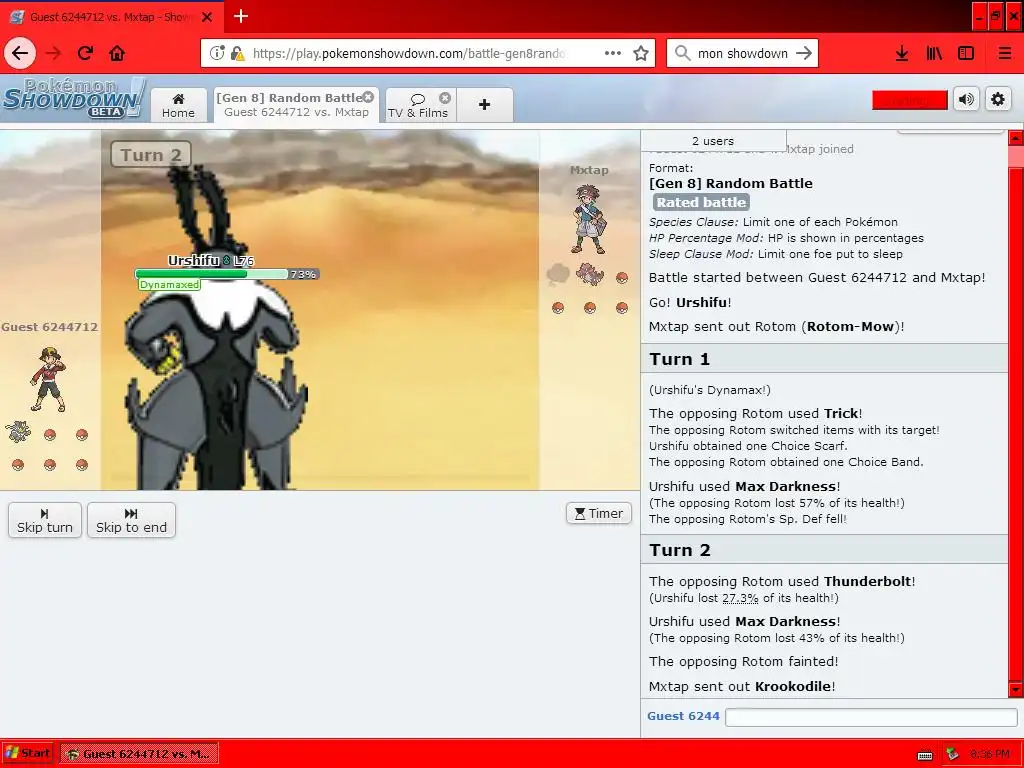Click the Pokémon Showdown BETA logo
The height and width of the screenshot is (768, 1024).
pos(74,99)
